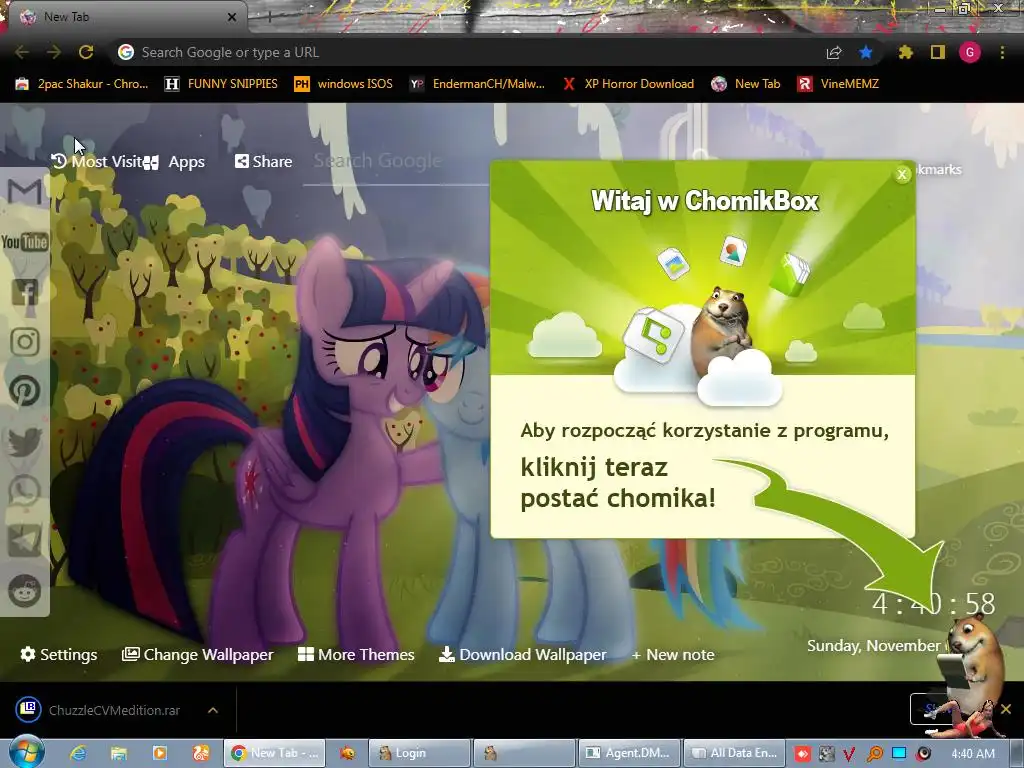Open the Windows Start menu
Image resolution: width=1024 pixels, height=768 pixels.
25,752
